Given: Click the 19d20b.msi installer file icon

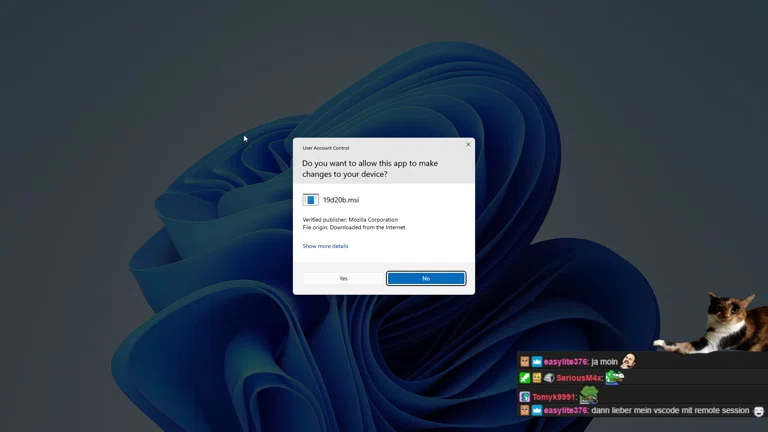Looking at the screenshot, I should click(x=310, y=200).
